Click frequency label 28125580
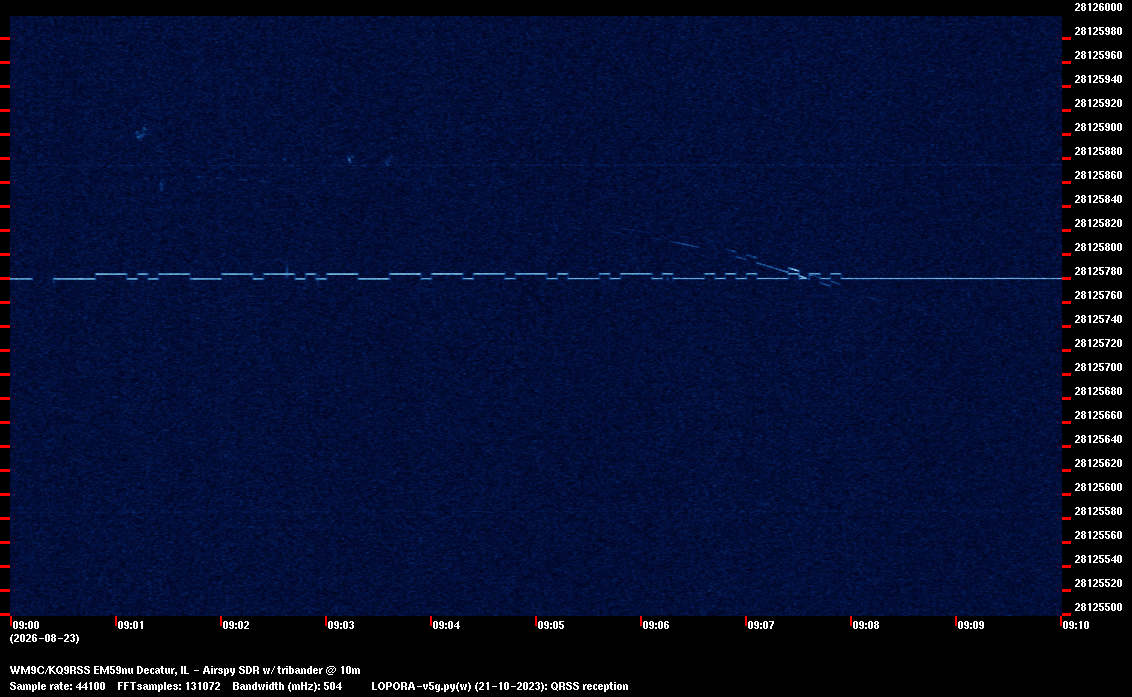The image size is (1132, 697). (x=1098, y=511)
